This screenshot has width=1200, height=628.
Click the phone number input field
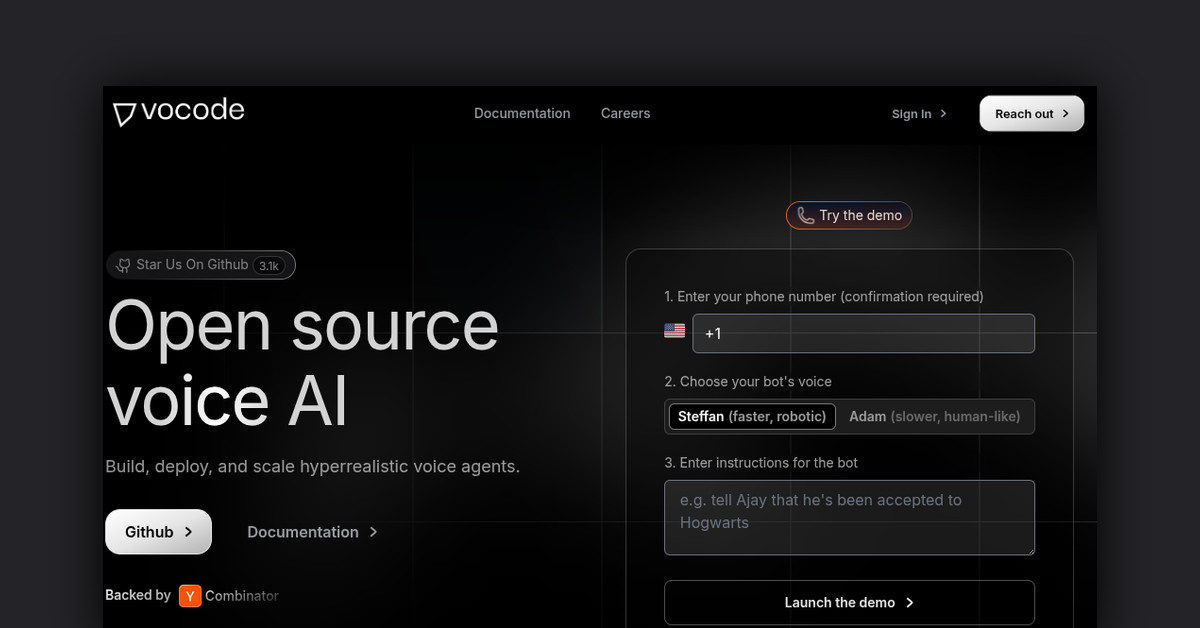pyautogui.click(x=863, y=334)
